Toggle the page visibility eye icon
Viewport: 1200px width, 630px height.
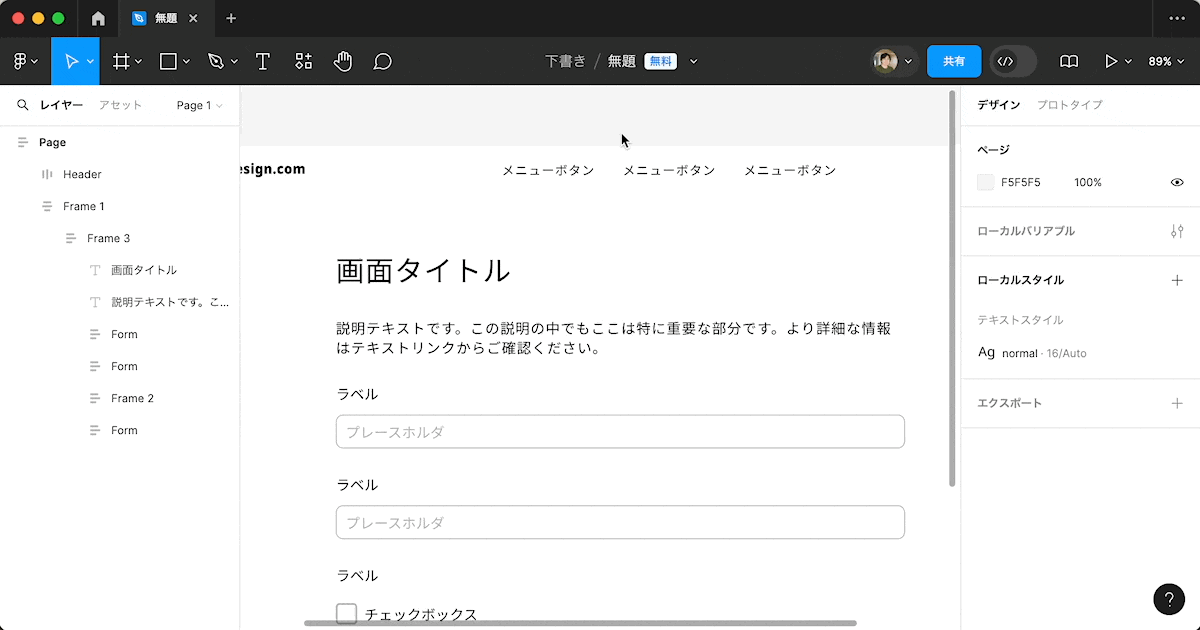click(1177, 182)
